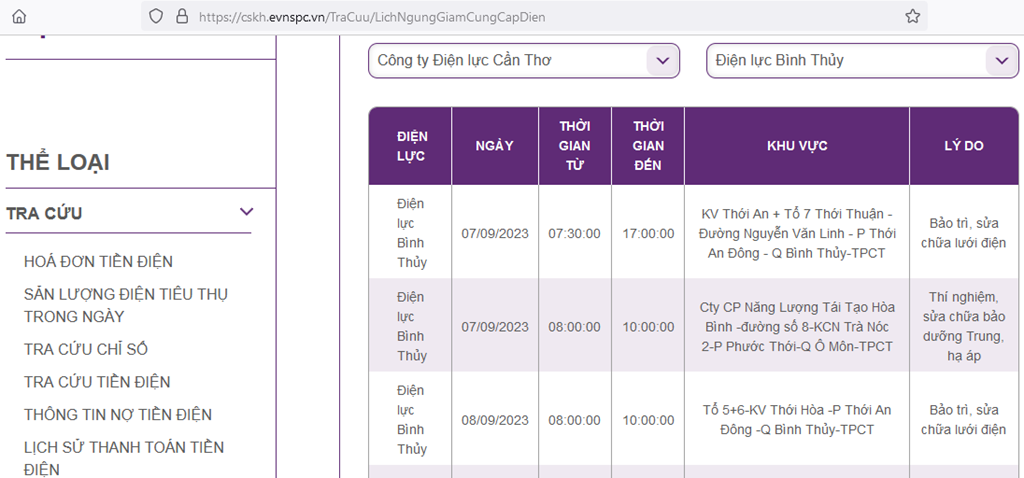The width and height of the screenshot is (1024, 478).
Task: Select SẢN LƯỢNG ĐIỆN TIÊU THỤ TRONG NGÀY
Action: (x=126, y=306)
